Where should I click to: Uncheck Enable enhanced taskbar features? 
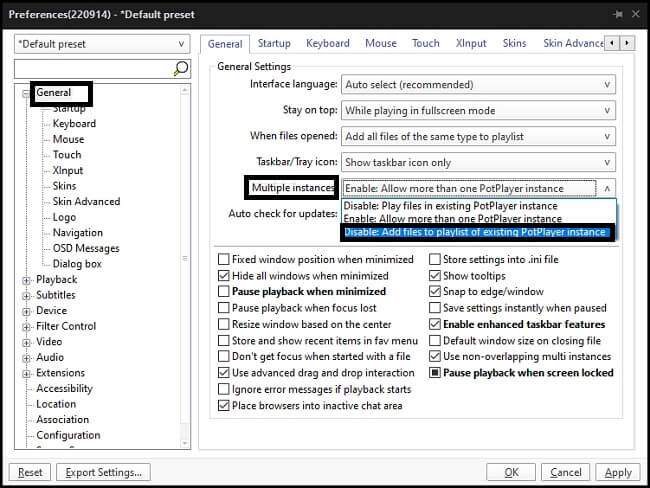click(x=434, y=324)
